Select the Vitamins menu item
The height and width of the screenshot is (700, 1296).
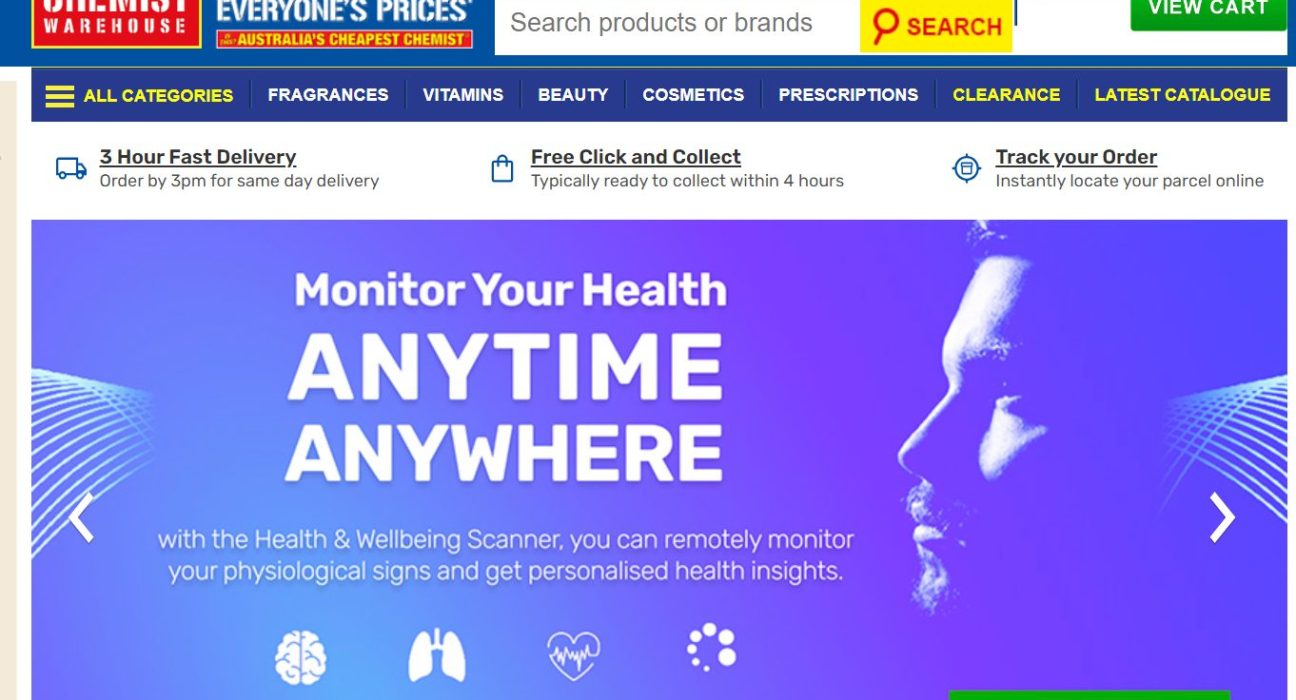pyautogui.click(x=463, y=95)
